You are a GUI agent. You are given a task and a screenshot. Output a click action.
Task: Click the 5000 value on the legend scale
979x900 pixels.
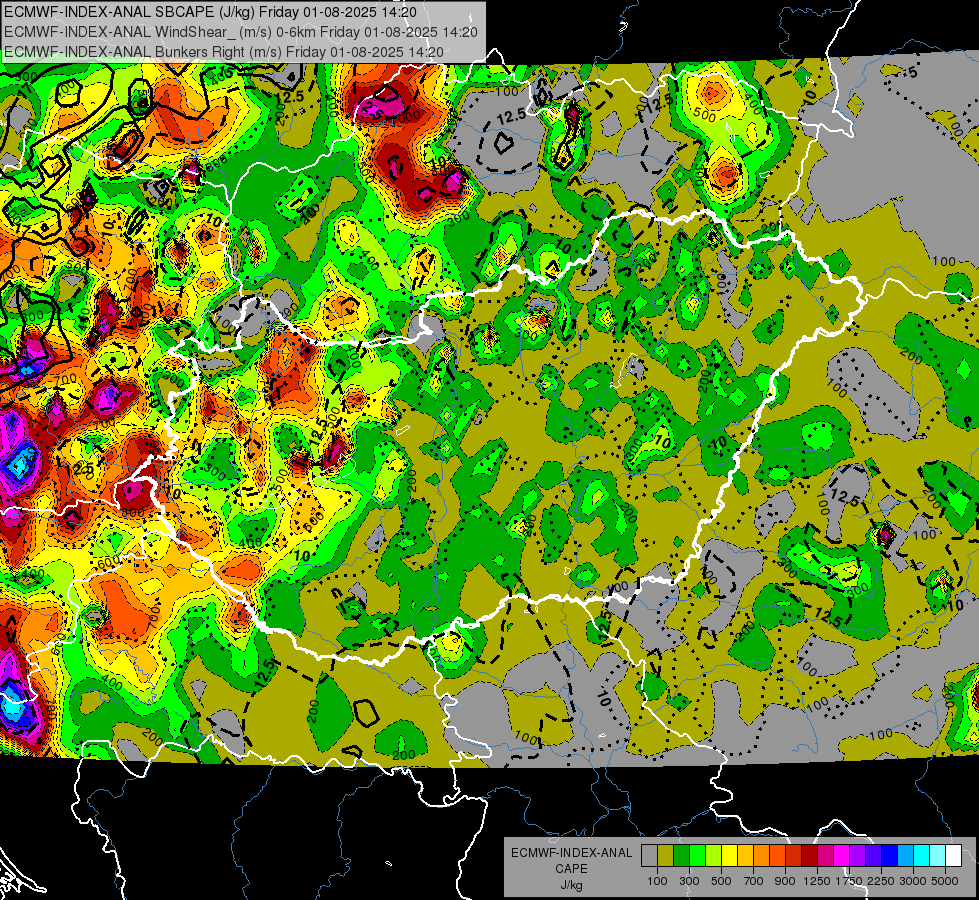(x=945, y=881)
